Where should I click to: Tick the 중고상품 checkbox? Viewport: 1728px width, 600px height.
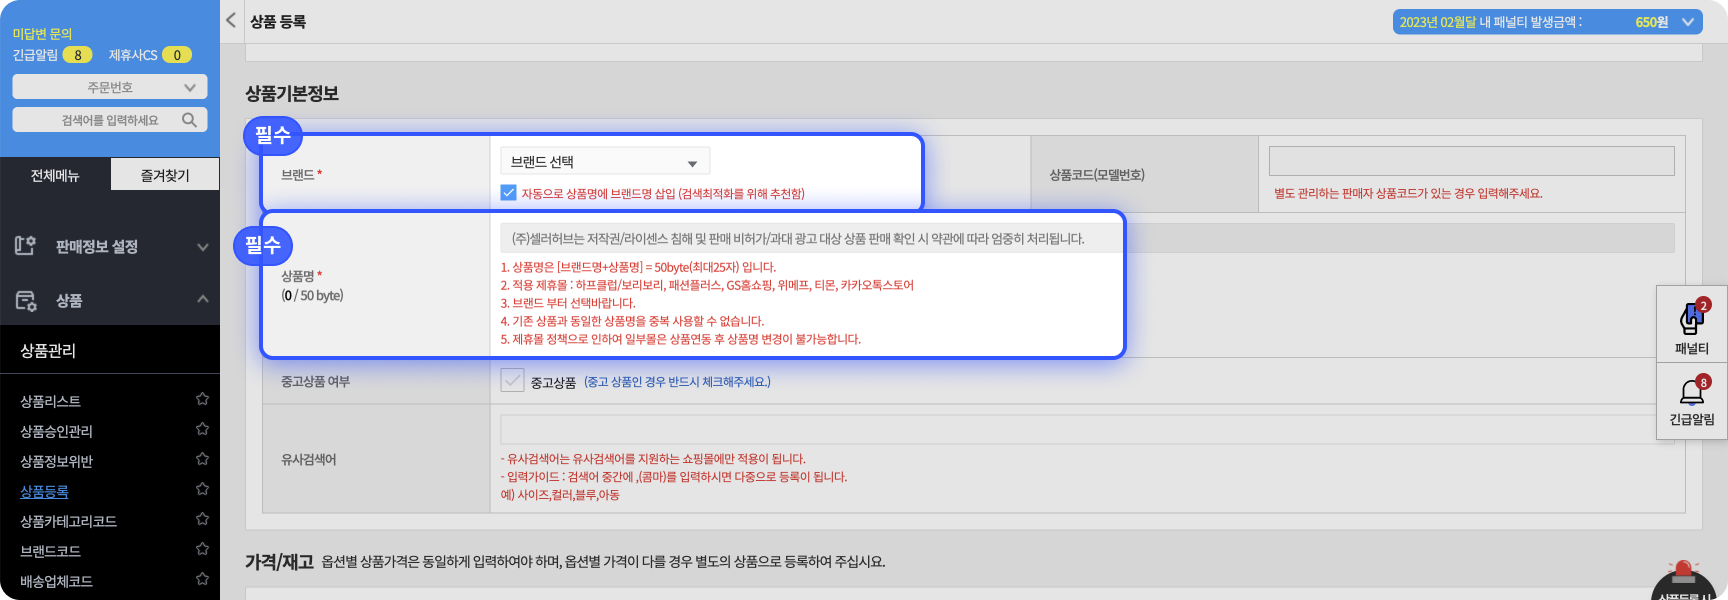(x=512, y=381)
